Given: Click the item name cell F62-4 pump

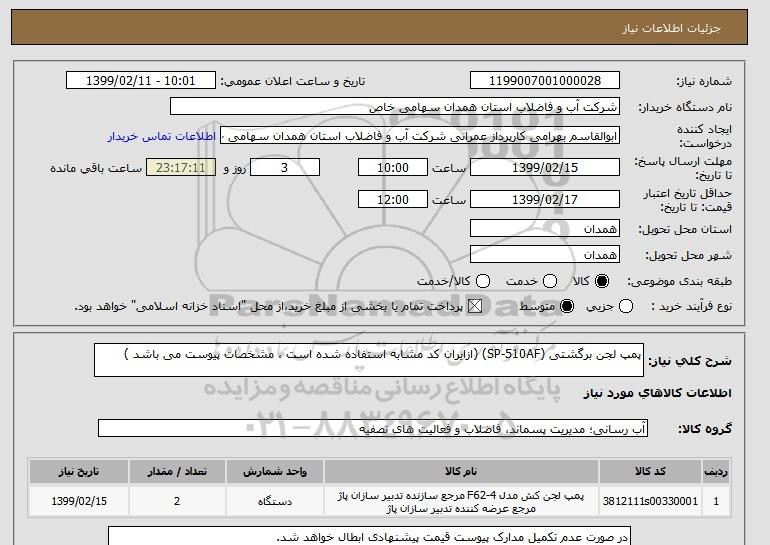Looking at the screenshot, I should point(461,501).
